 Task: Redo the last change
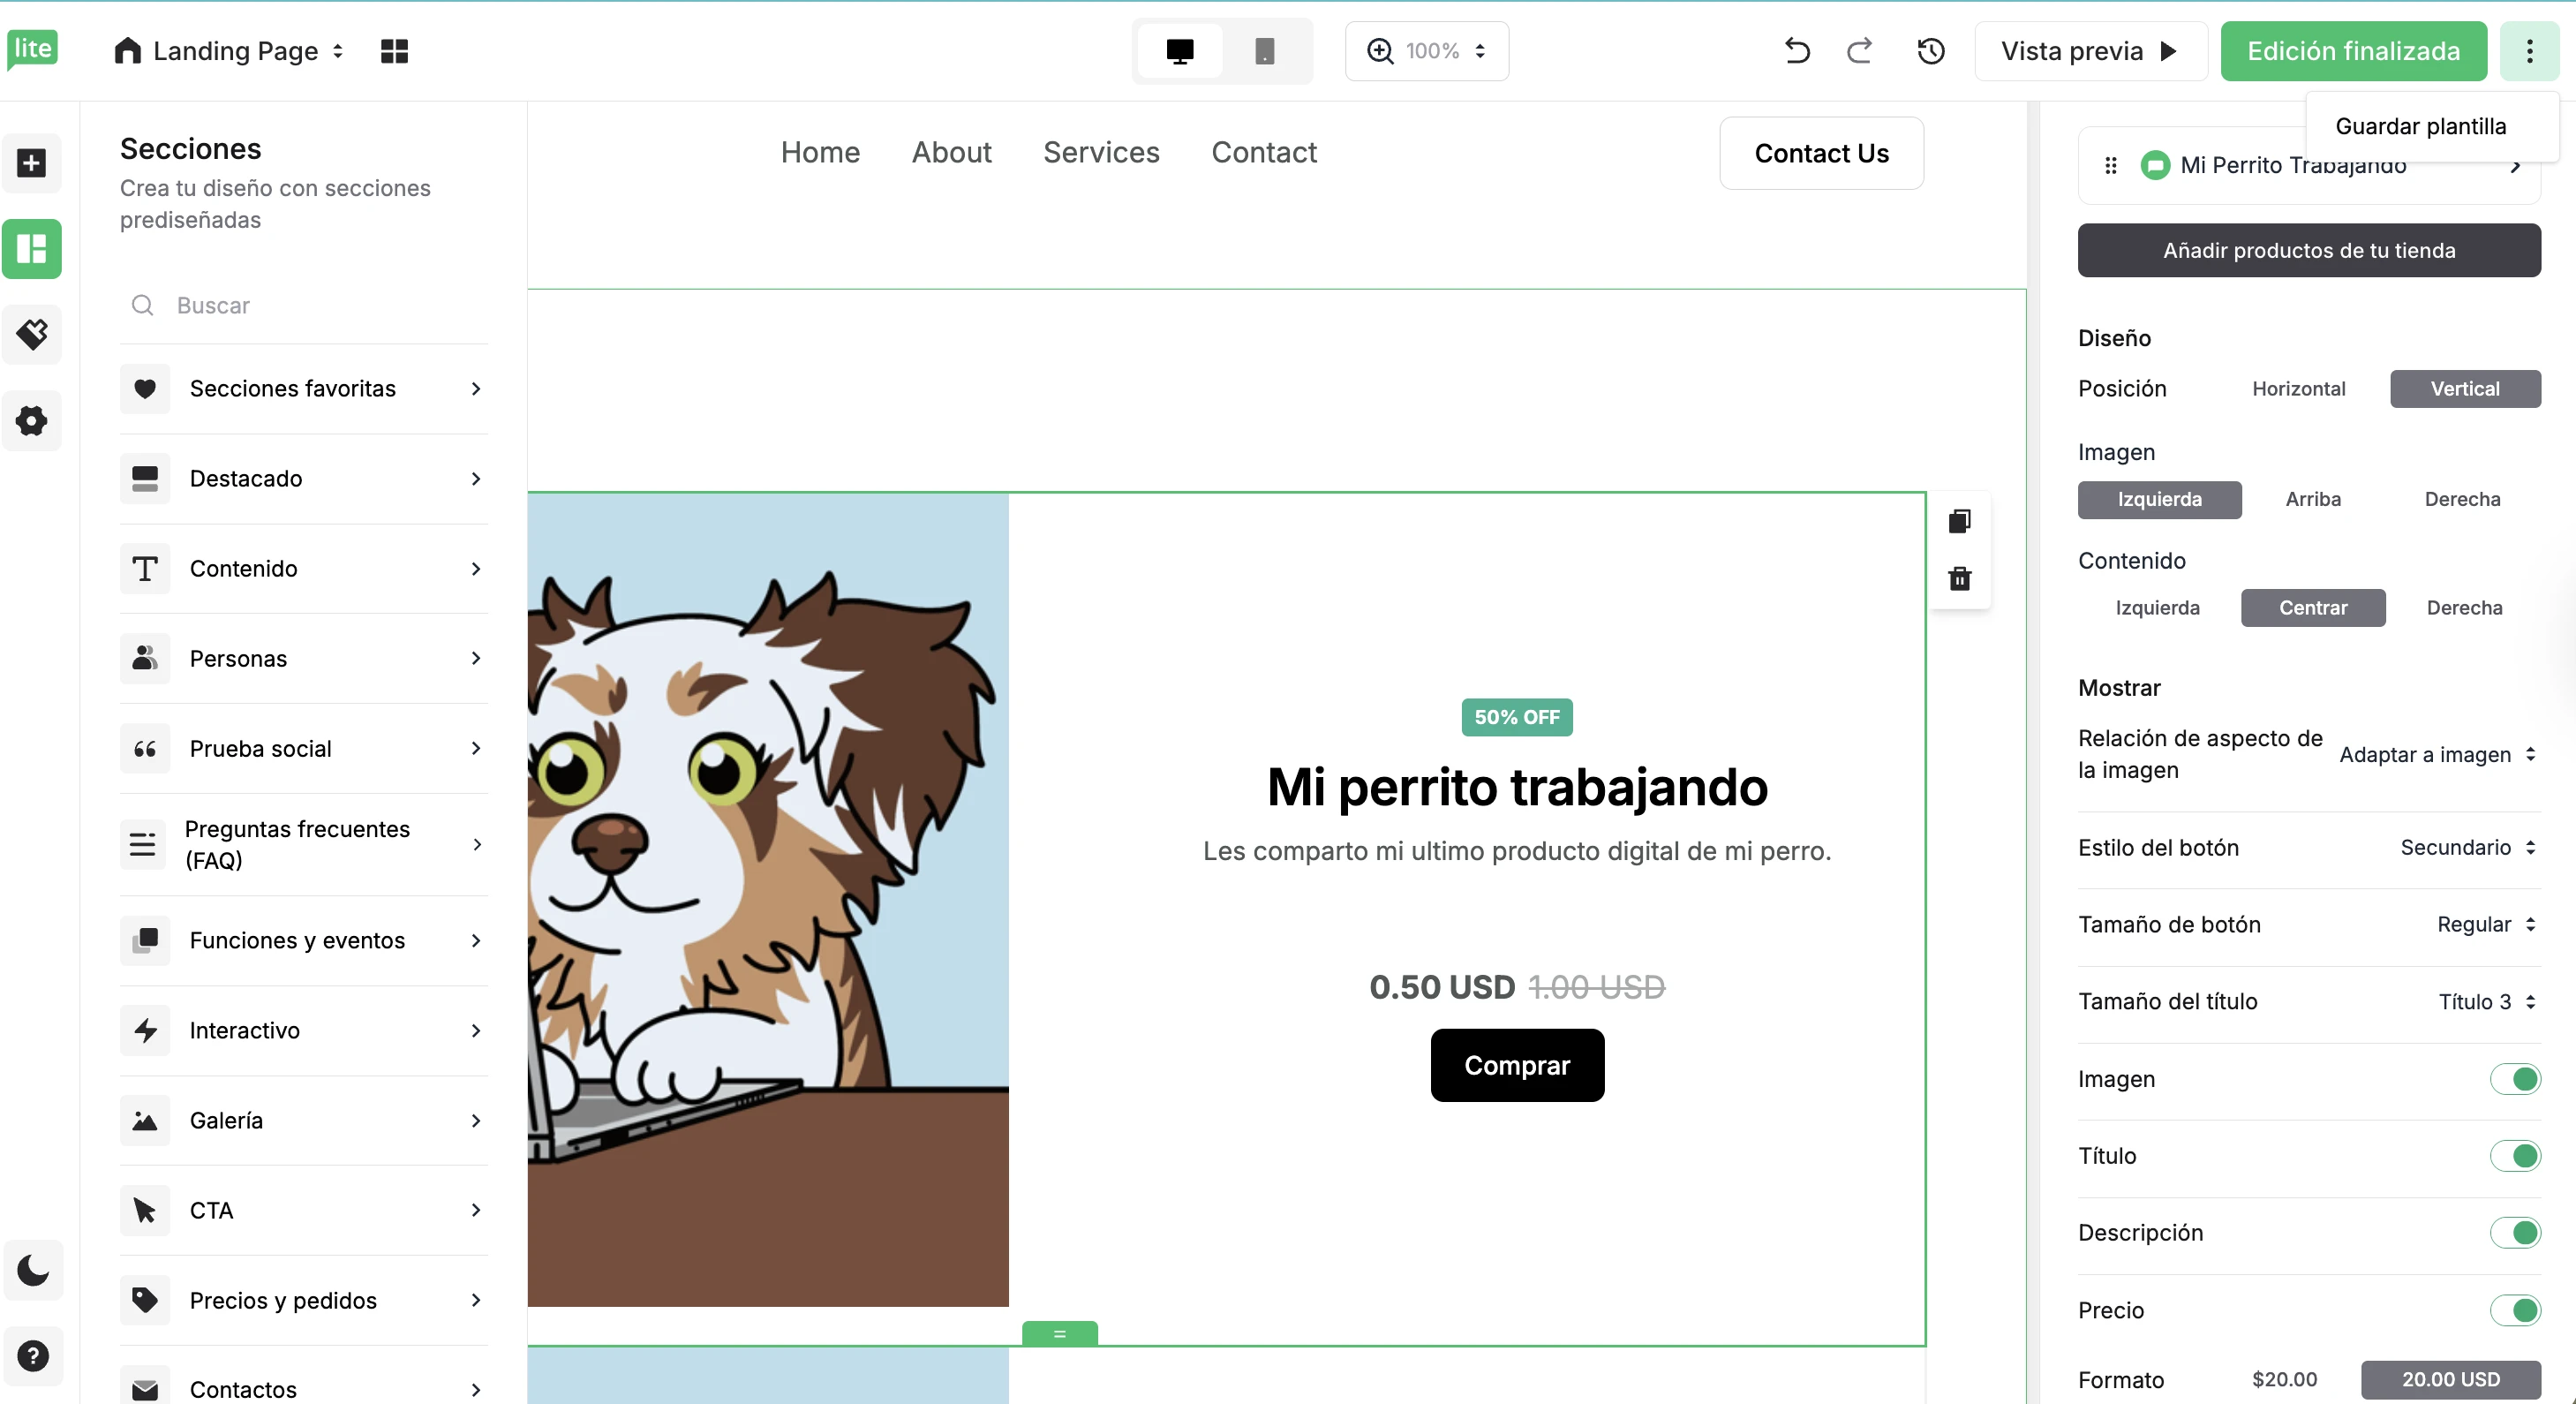coord(1858,51)
